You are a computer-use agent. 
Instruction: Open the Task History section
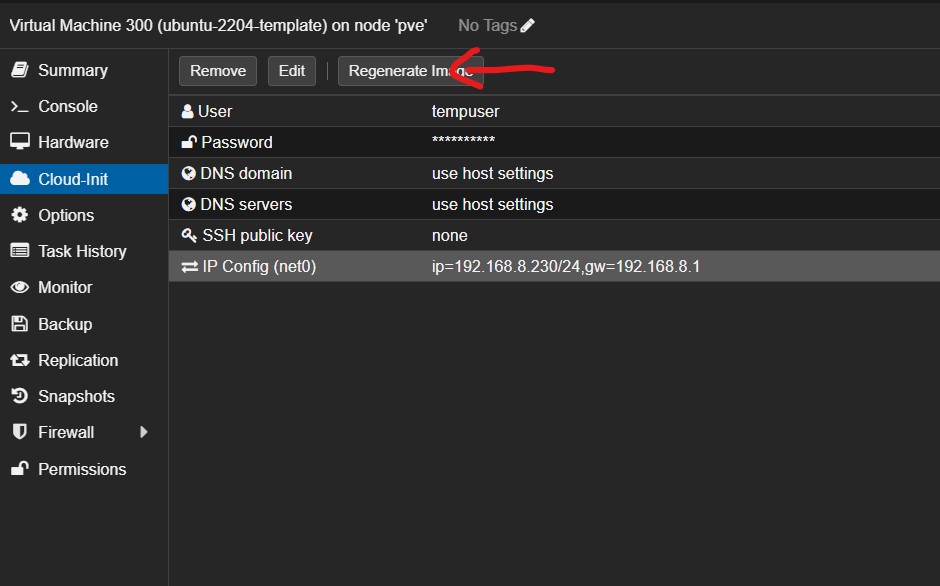tap(81, 251)
